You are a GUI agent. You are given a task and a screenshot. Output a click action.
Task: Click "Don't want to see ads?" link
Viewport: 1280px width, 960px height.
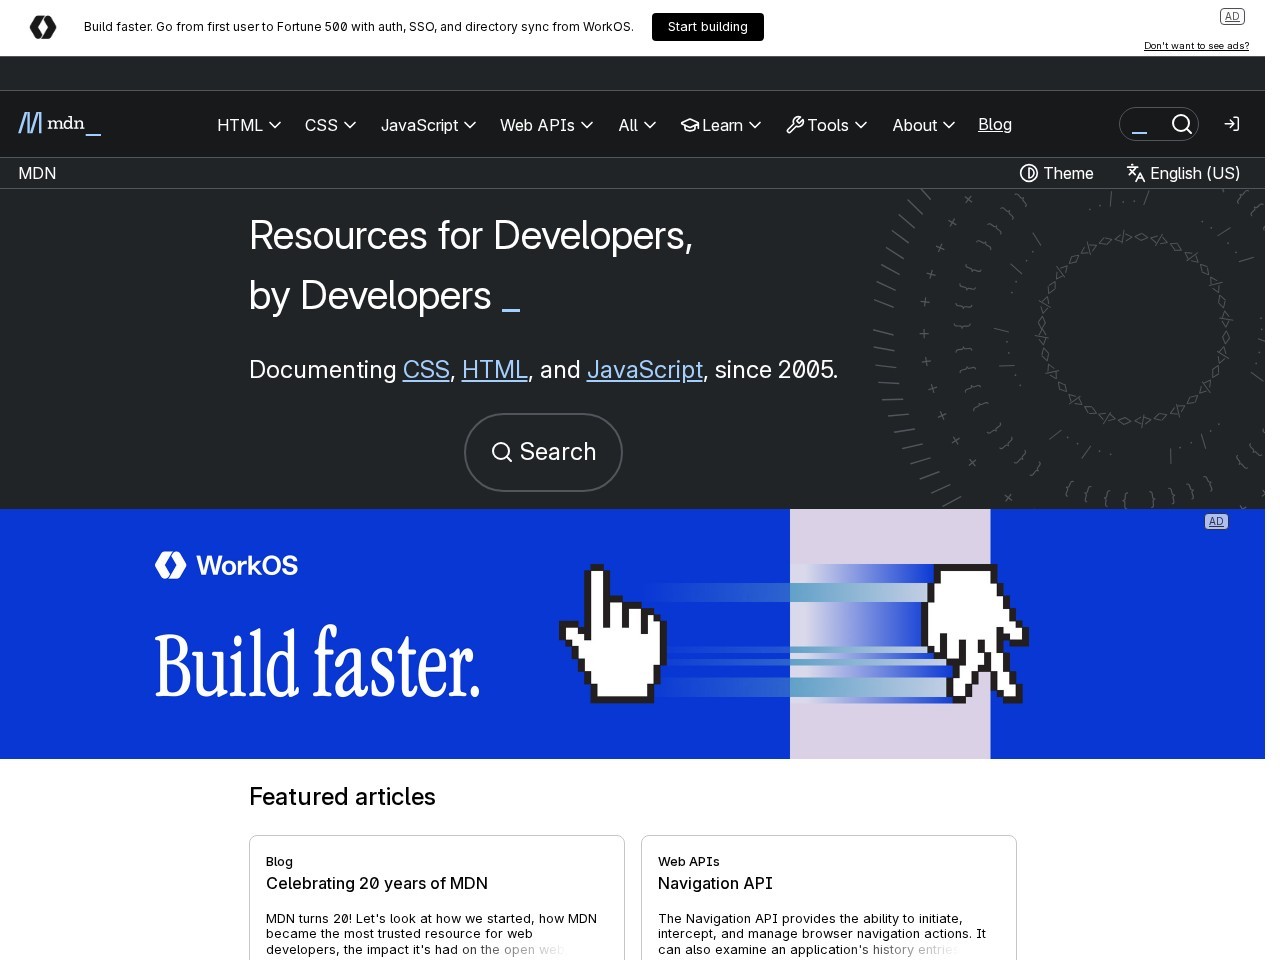(1197, 46)
